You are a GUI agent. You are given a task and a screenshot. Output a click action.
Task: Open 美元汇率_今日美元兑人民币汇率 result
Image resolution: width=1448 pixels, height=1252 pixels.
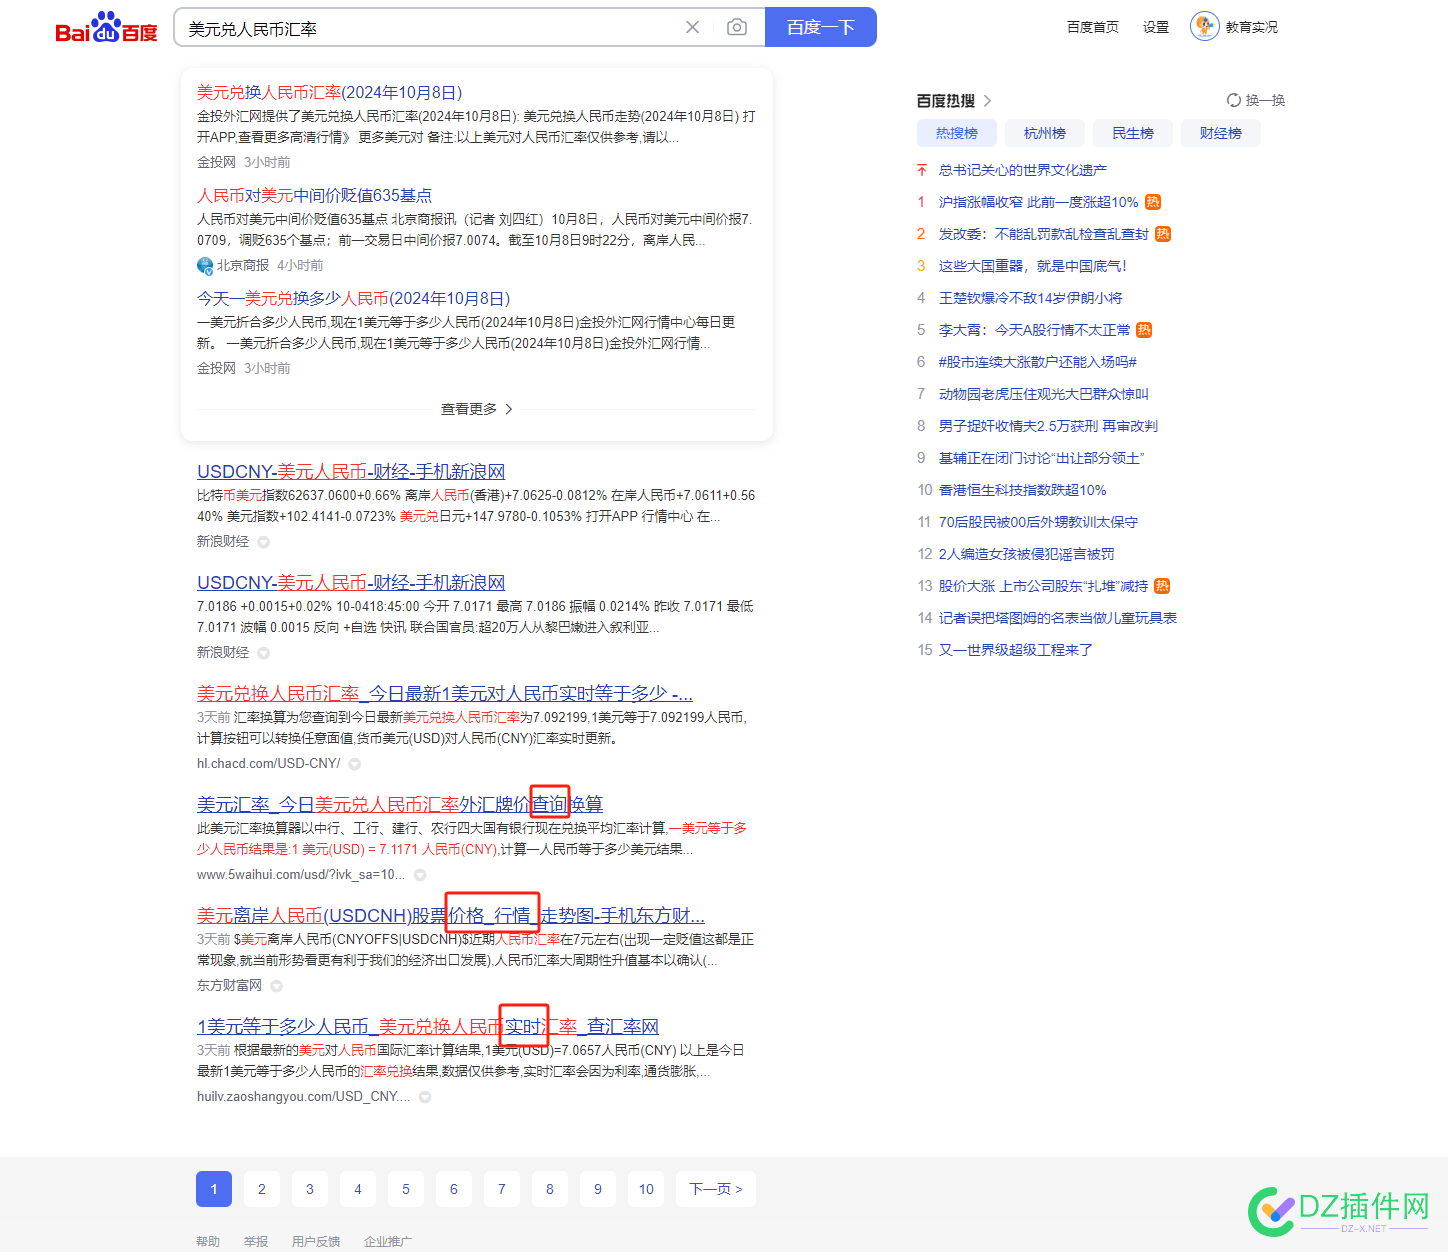point(400,804)
